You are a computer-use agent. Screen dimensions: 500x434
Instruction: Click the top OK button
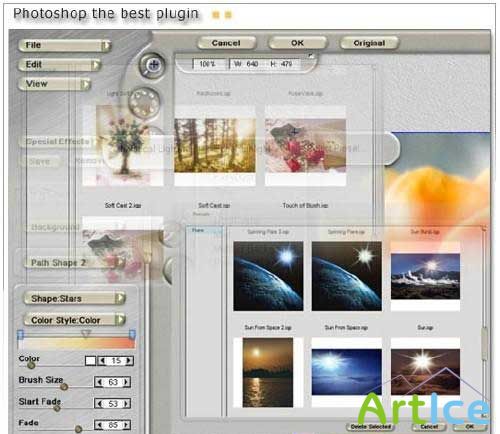297,43
